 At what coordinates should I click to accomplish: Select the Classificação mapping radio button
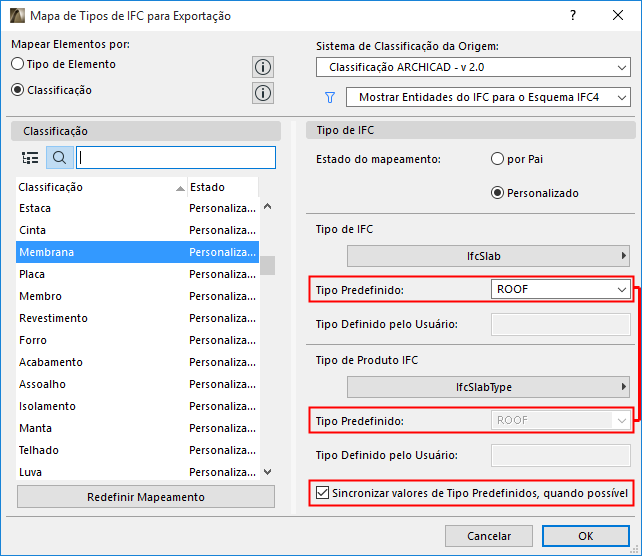pos(18,90)
